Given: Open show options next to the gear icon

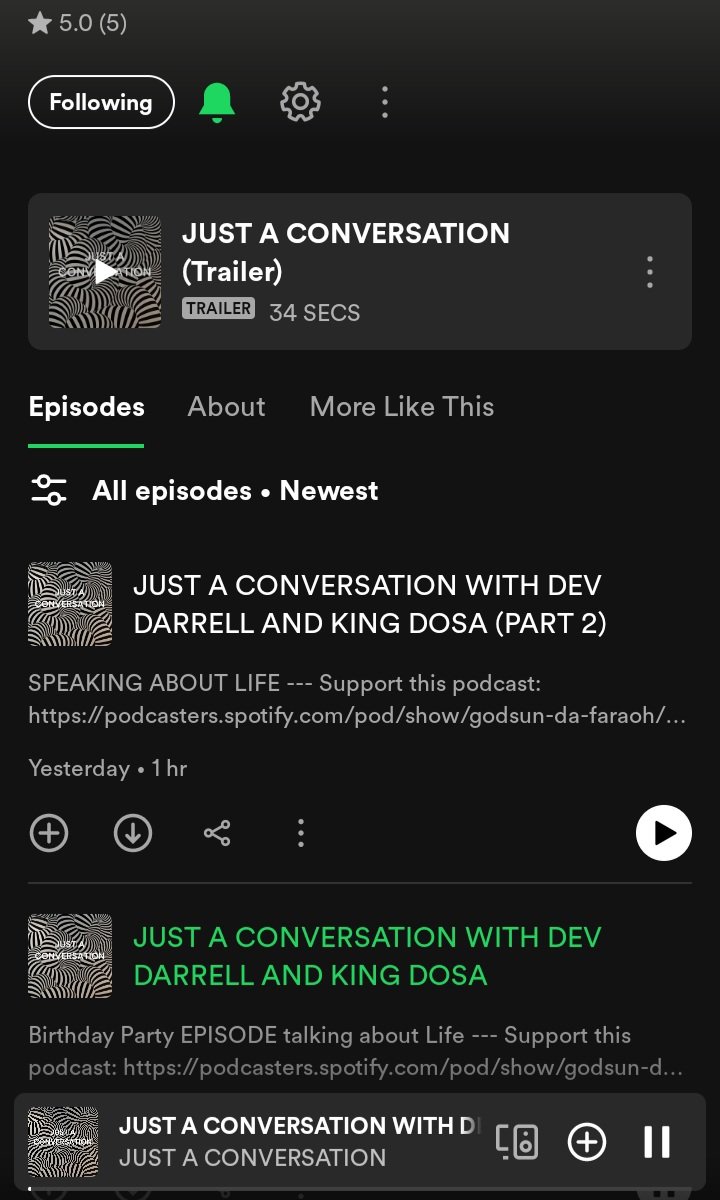Looking at the screenshot, I should pos(385,102).
